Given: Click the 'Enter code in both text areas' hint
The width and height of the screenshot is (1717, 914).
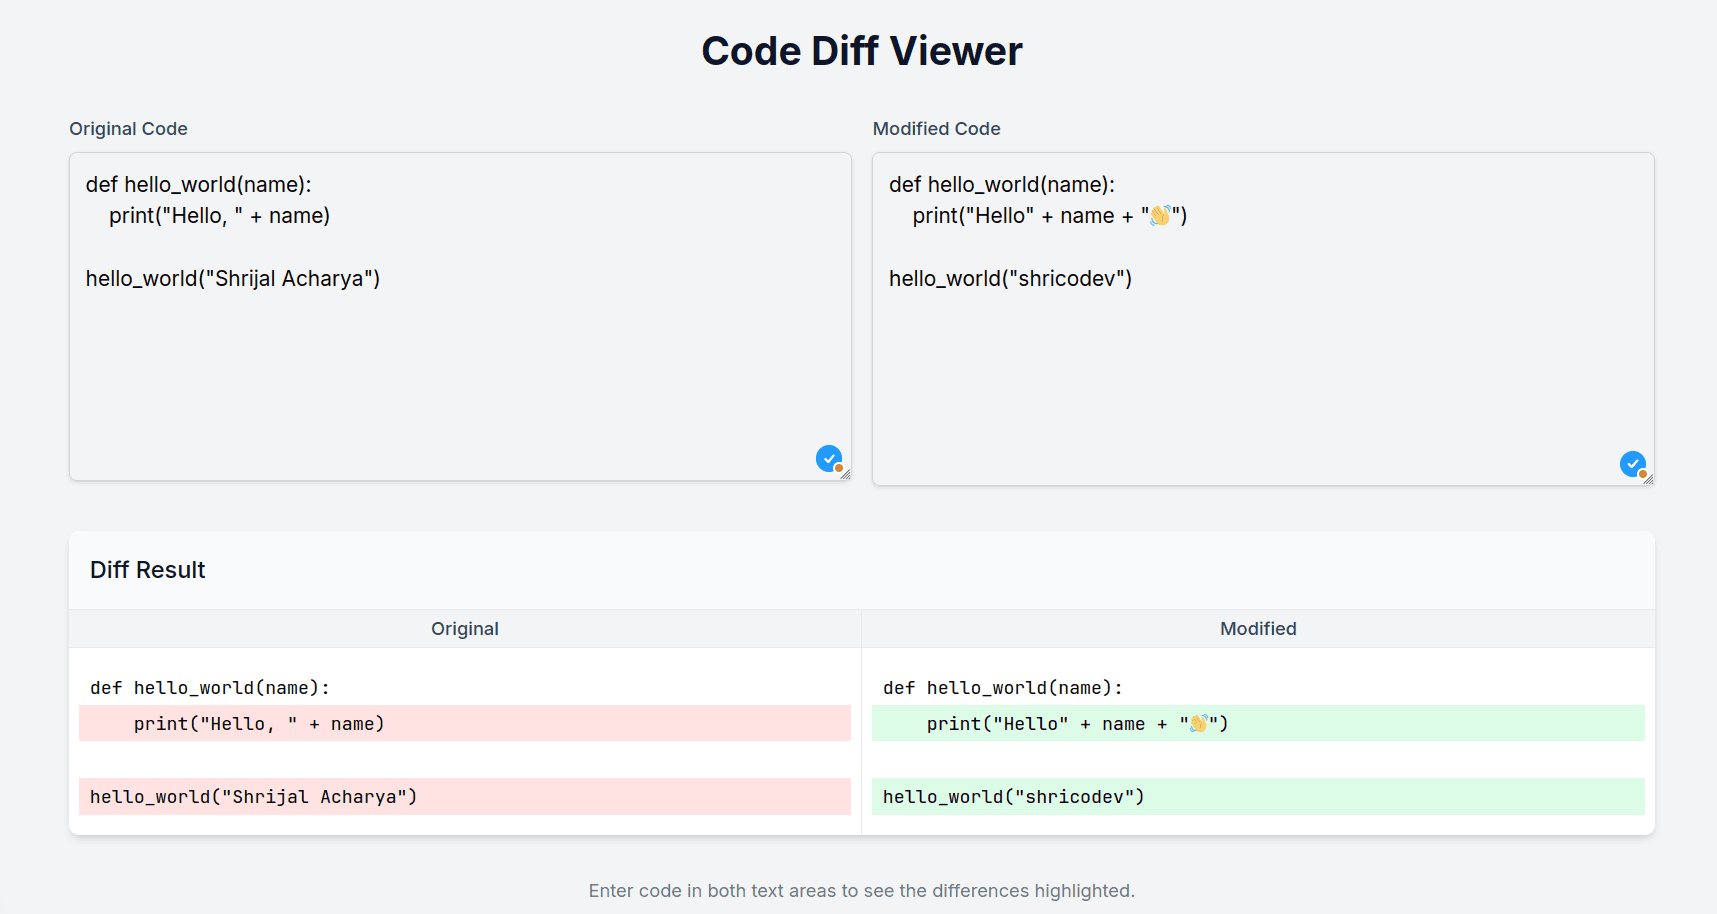Looking at the screenshot, I should [x=861, y=891].
